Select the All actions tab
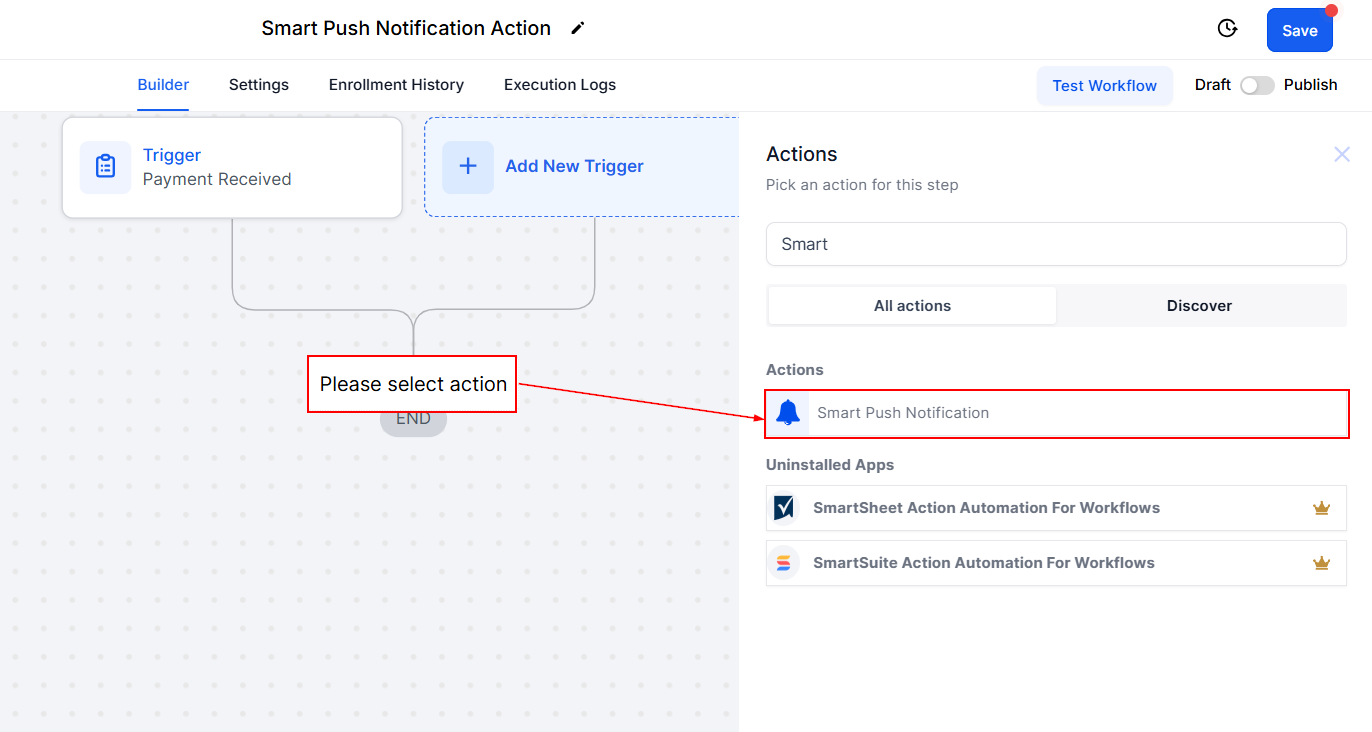The width and height of the screenshot is (1372, 732). click(x=912, y=306)
